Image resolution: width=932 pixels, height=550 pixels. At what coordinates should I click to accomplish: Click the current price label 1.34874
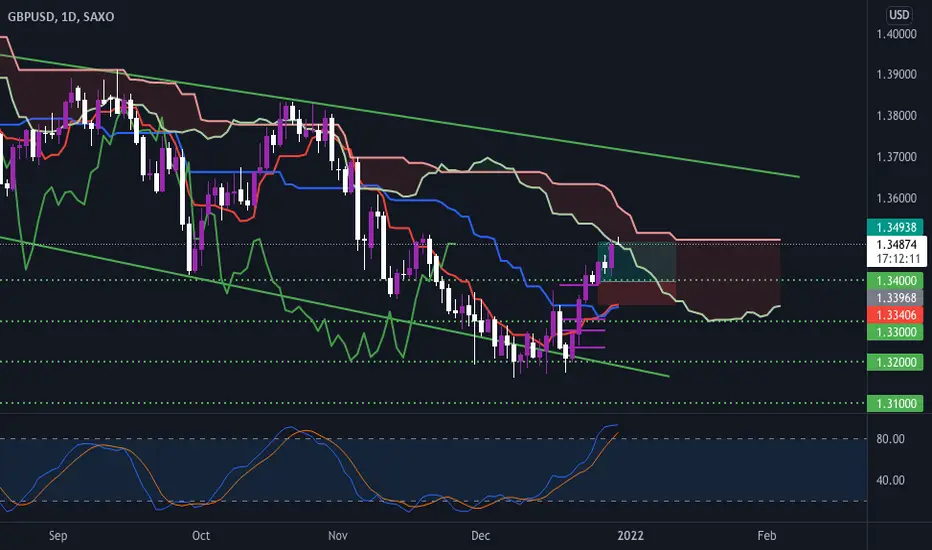click(x=896, y=244)
